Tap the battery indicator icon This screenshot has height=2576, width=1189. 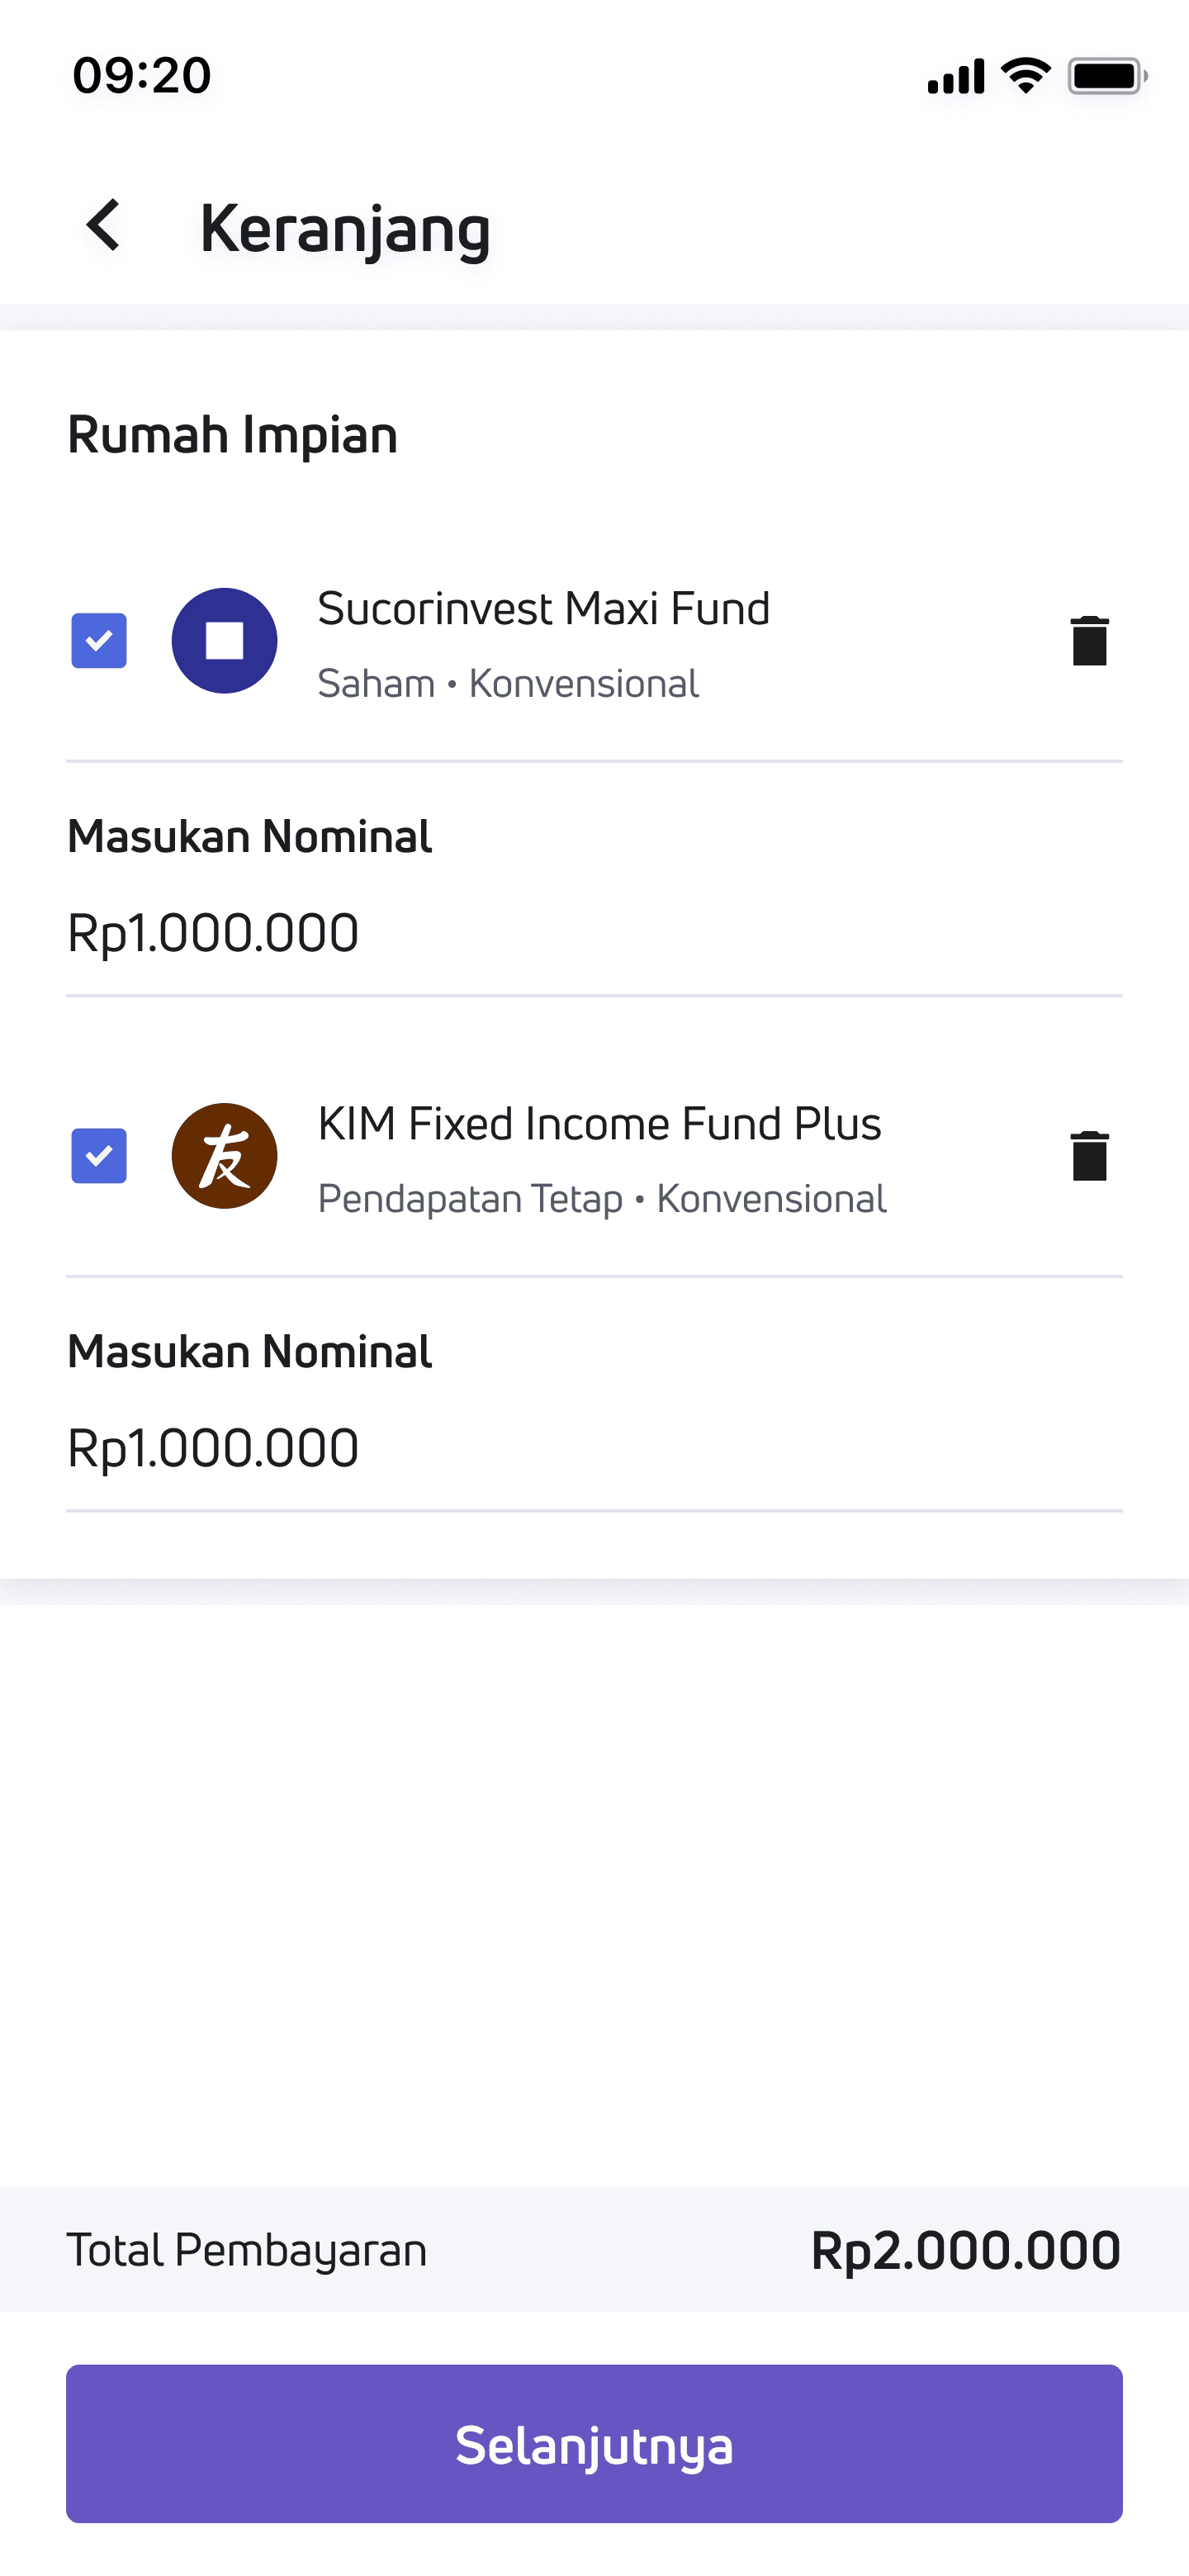[x=1106, y=76]
